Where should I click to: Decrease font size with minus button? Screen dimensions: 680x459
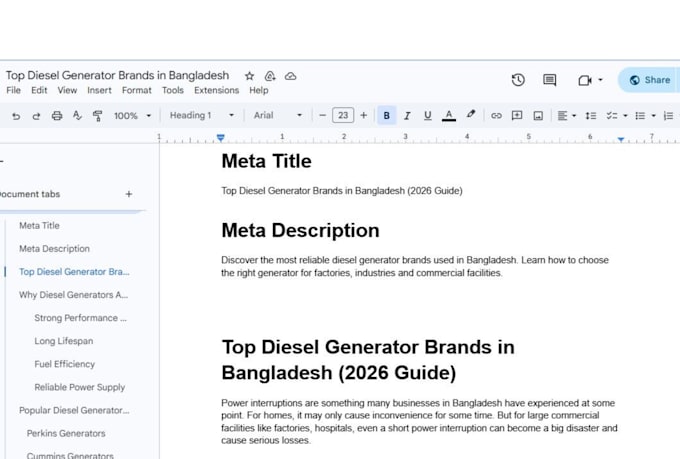(322, 115)
